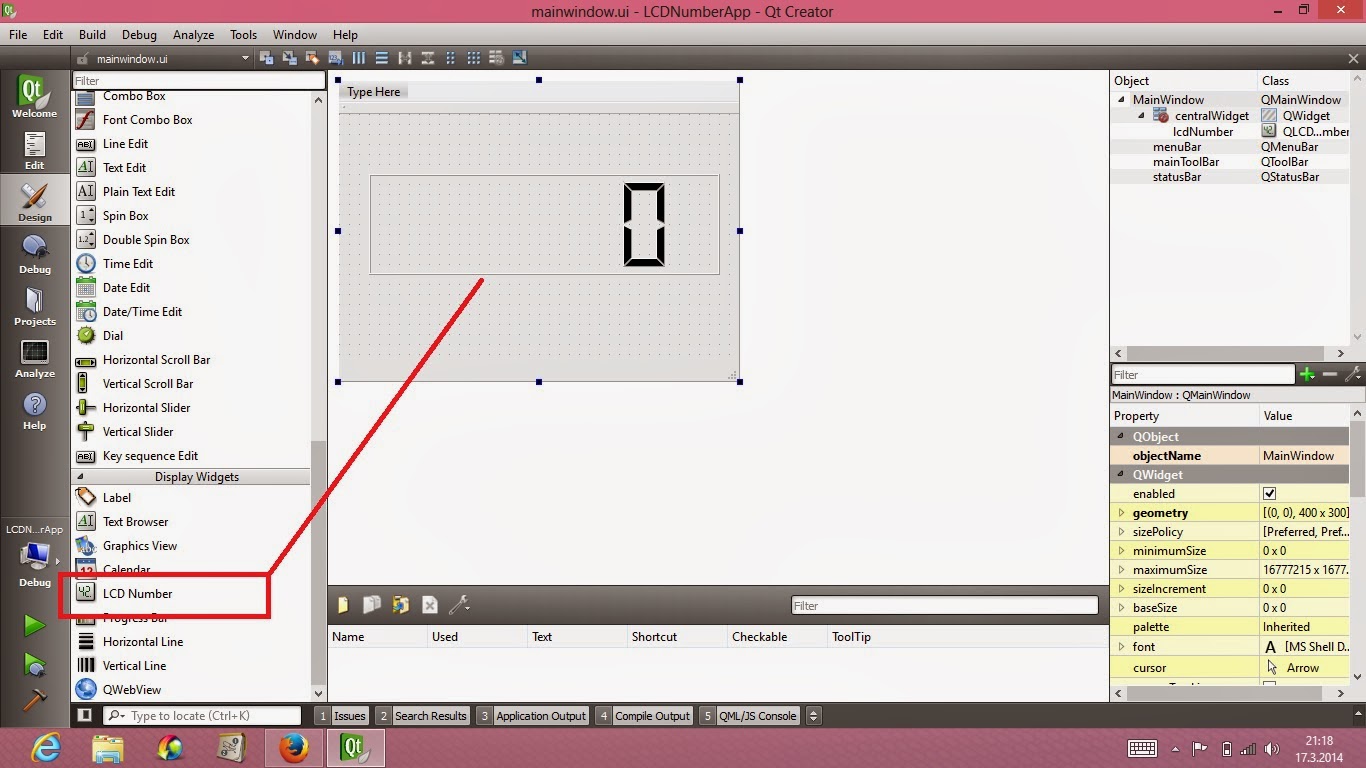
Task: Click the Break Layout toolbar icon
Action: 497,58
